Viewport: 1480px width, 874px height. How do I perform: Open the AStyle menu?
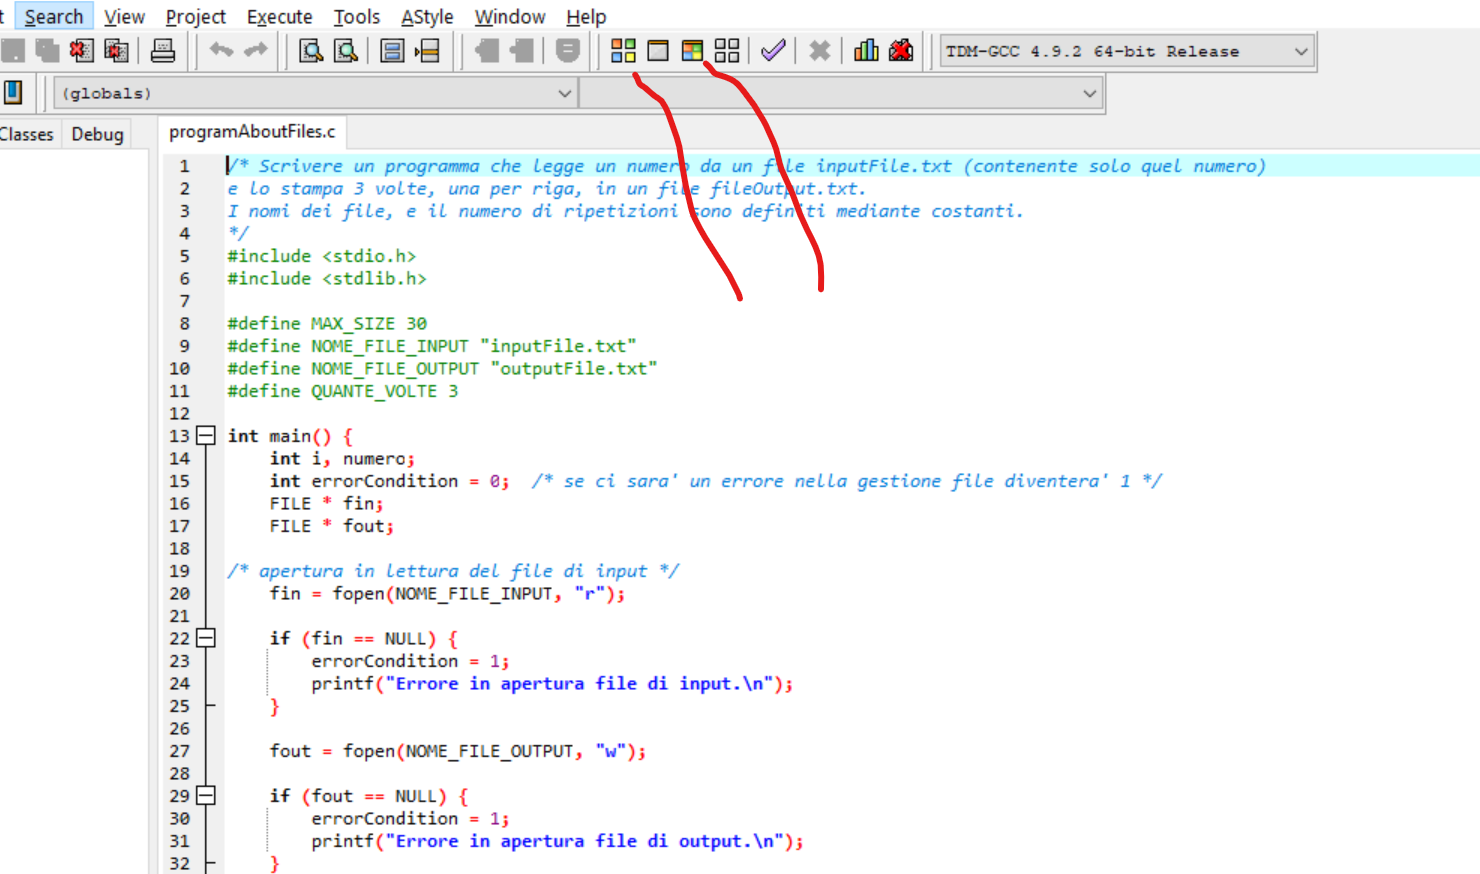point(427,17)
